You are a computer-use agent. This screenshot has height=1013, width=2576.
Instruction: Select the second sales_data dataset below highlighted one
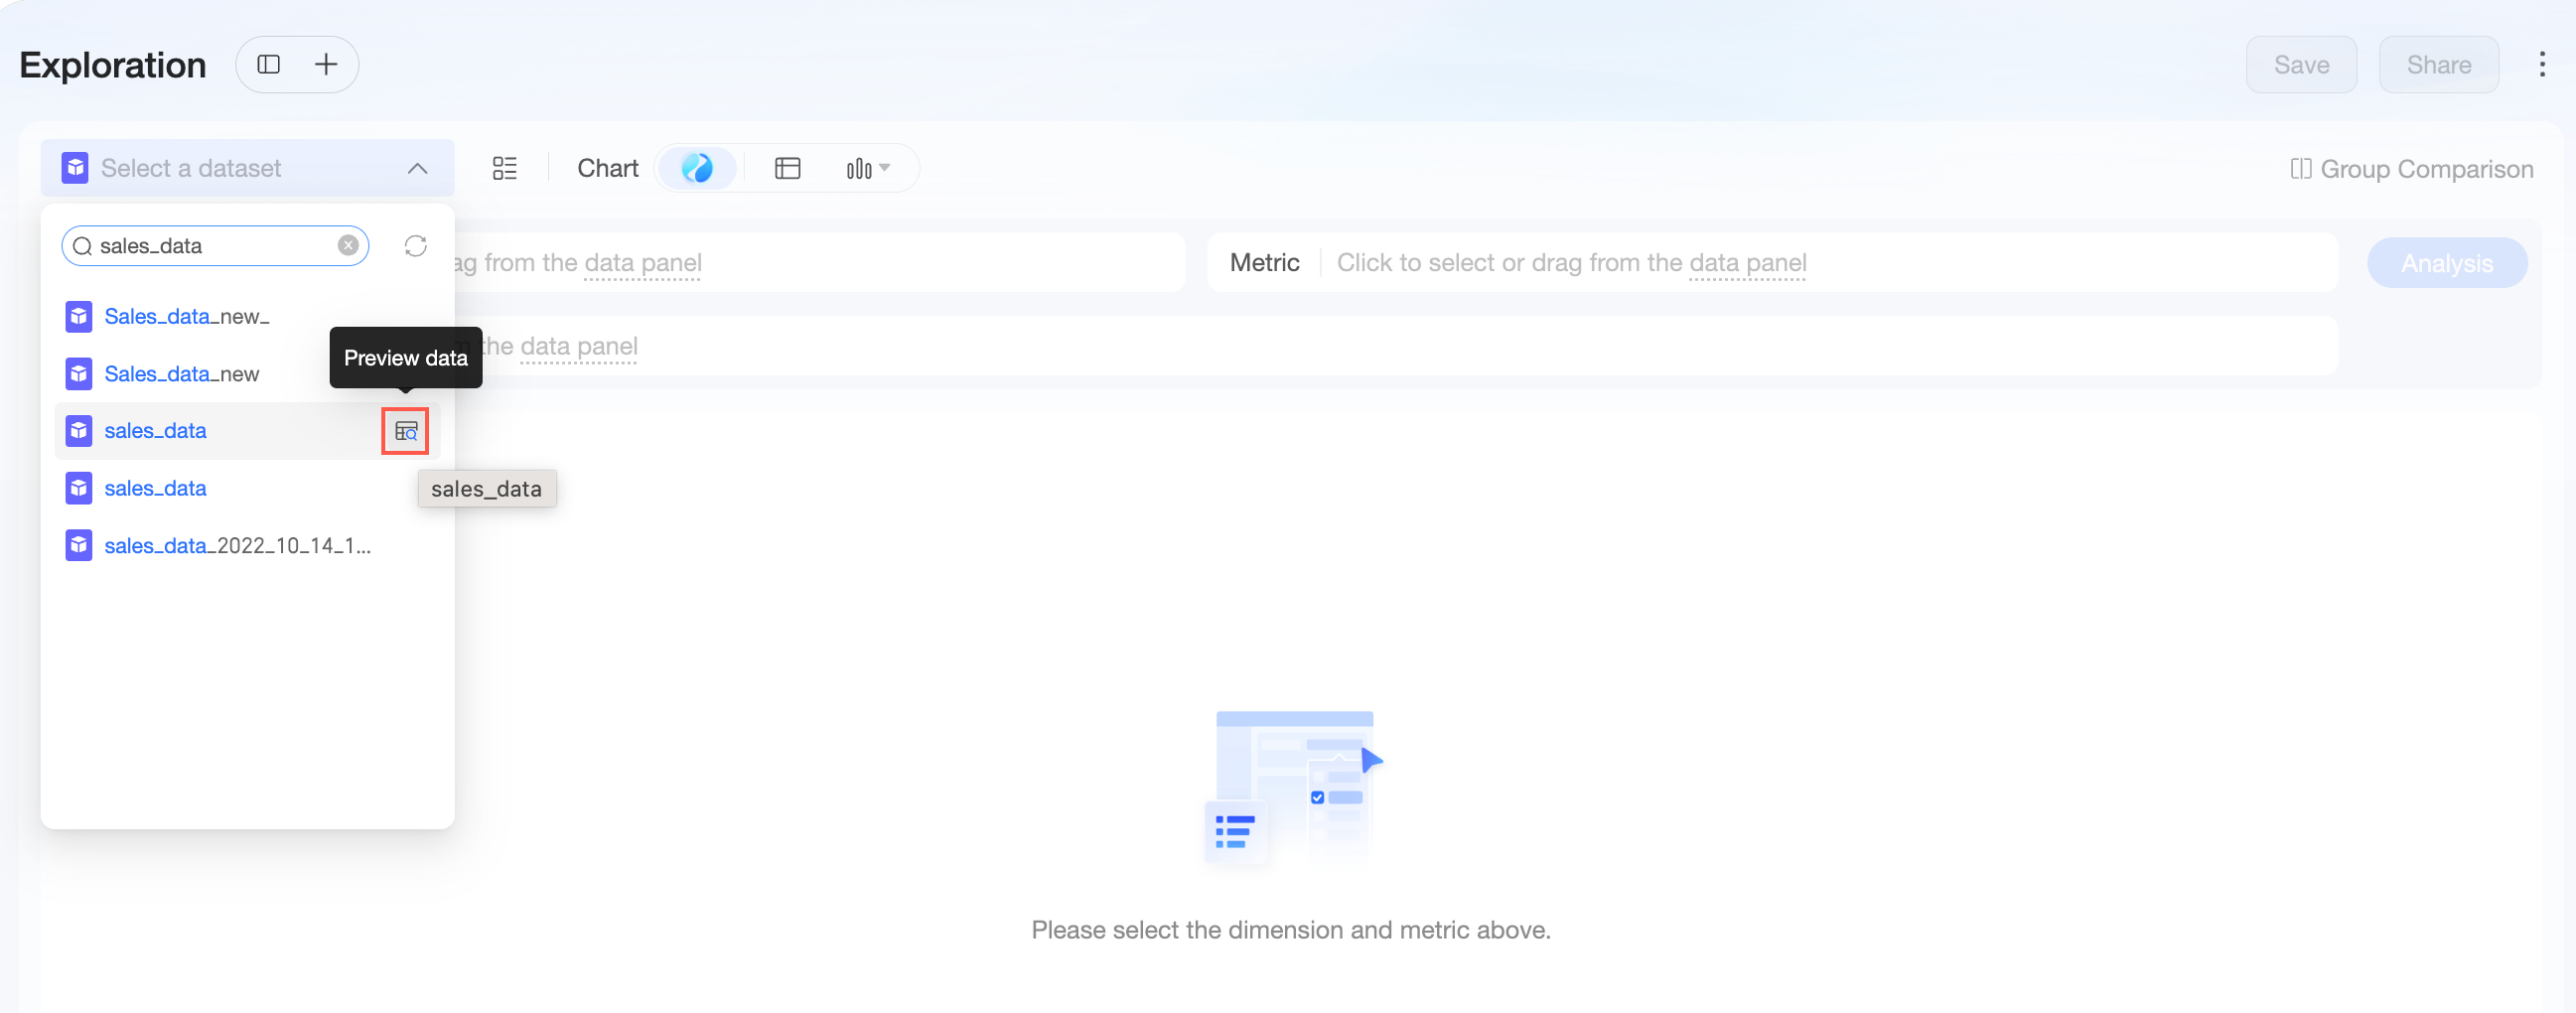tap(247, 488)
